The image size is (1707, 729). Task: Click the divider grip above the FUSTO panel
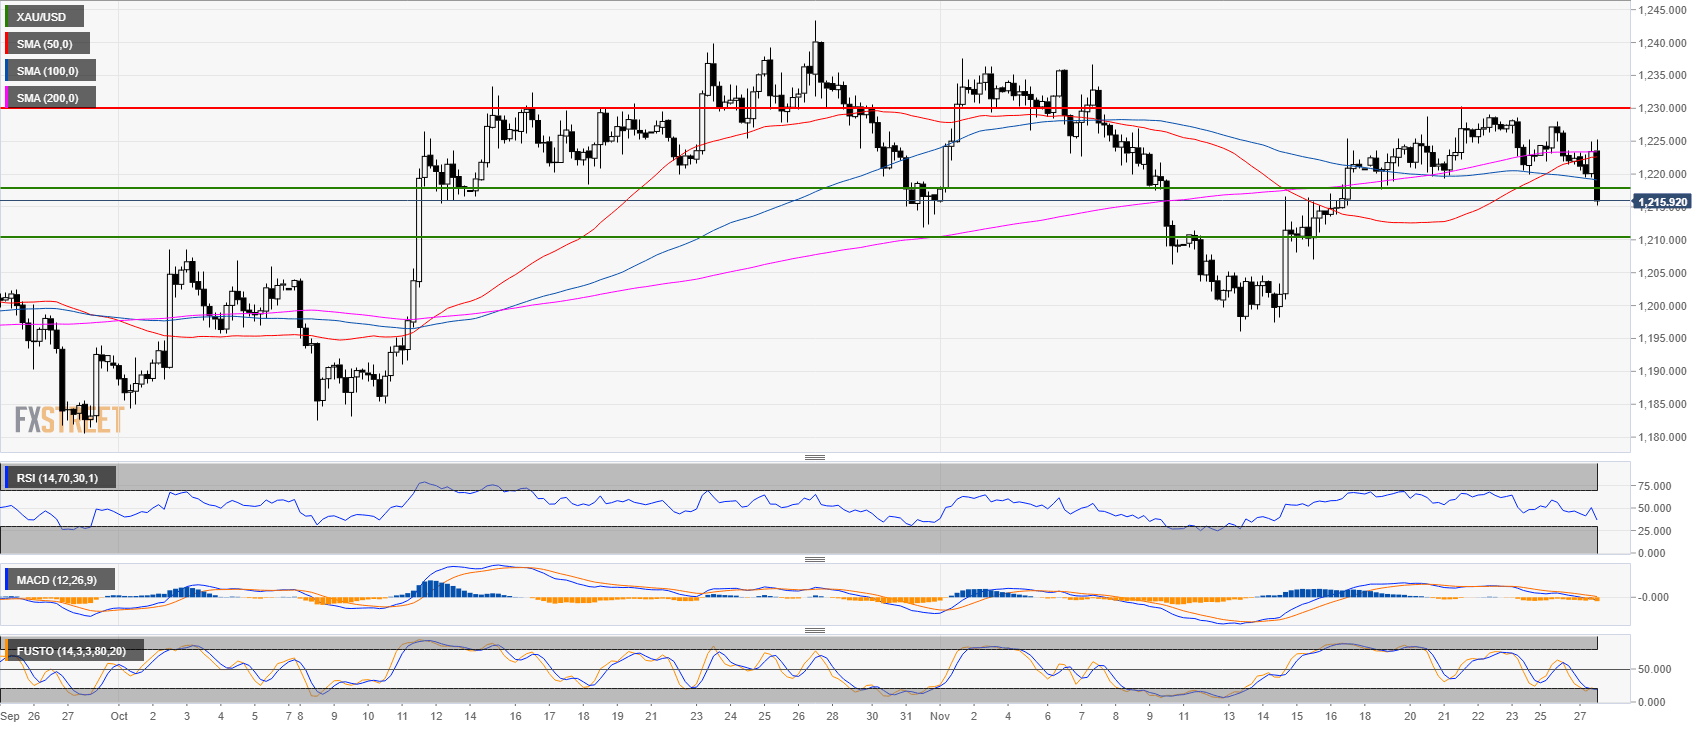click(x=815, y=631)
